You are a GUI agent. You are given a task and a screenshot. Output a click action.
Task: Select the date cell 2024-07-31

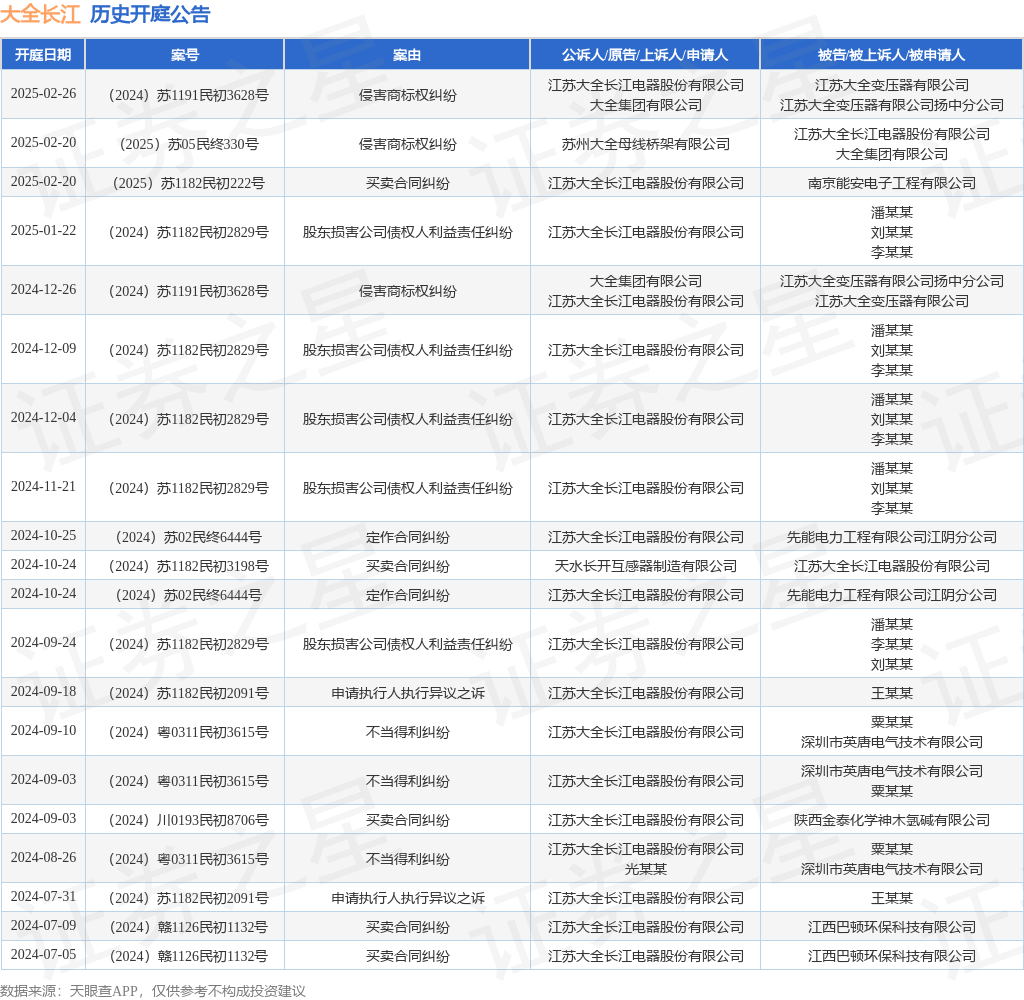point(43,897)
